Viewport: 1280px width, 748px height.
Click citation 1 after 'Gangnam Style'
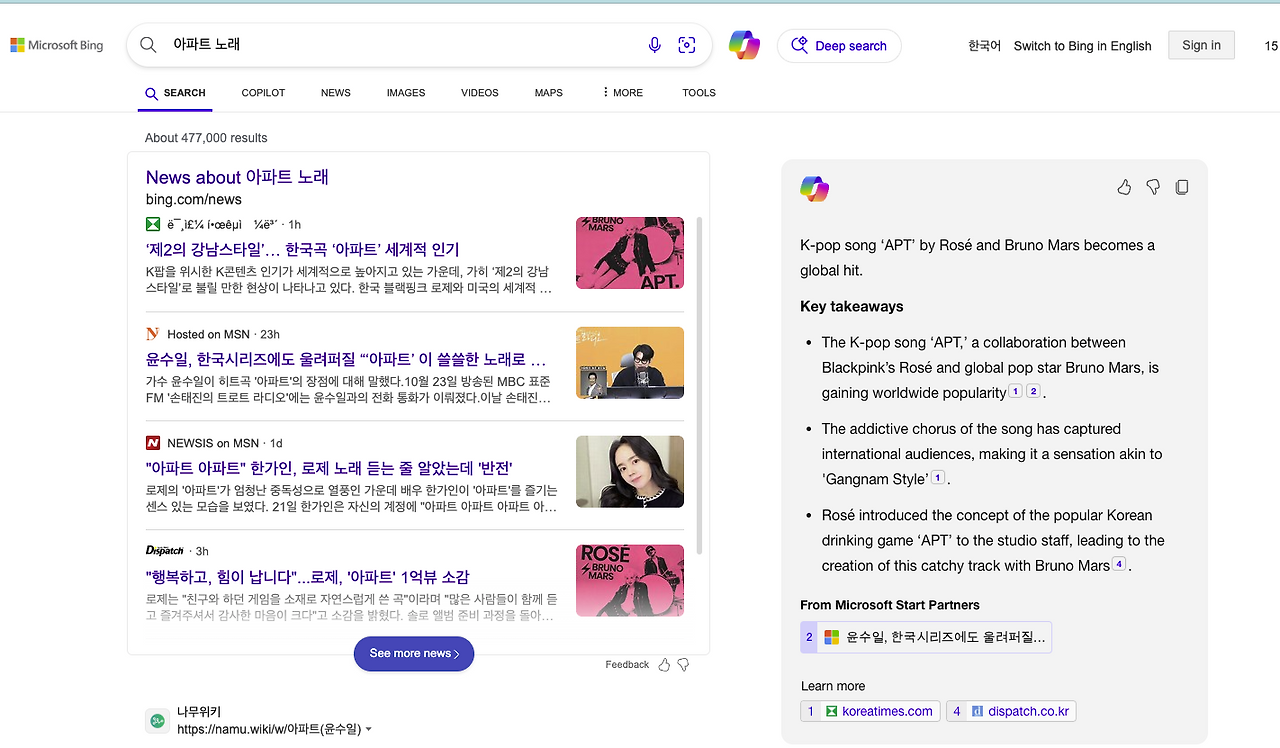click(938, 478)
